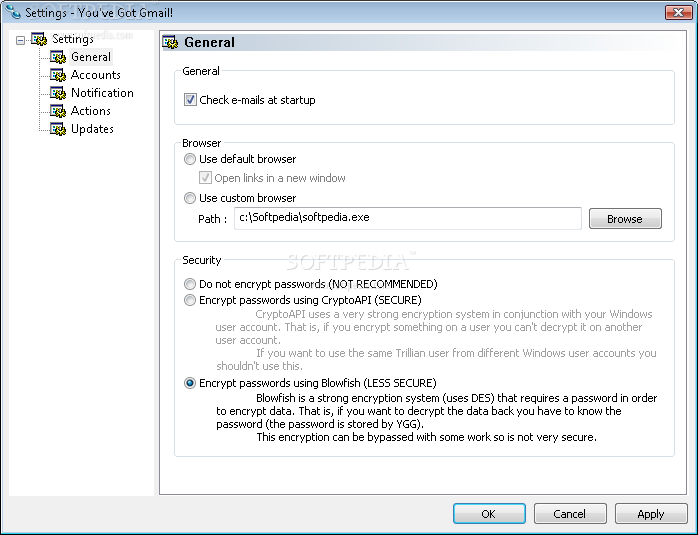698x535 pixels.
Task: Click the 'Security' group label
Action: pyautogui.click(x=202, y=260)
